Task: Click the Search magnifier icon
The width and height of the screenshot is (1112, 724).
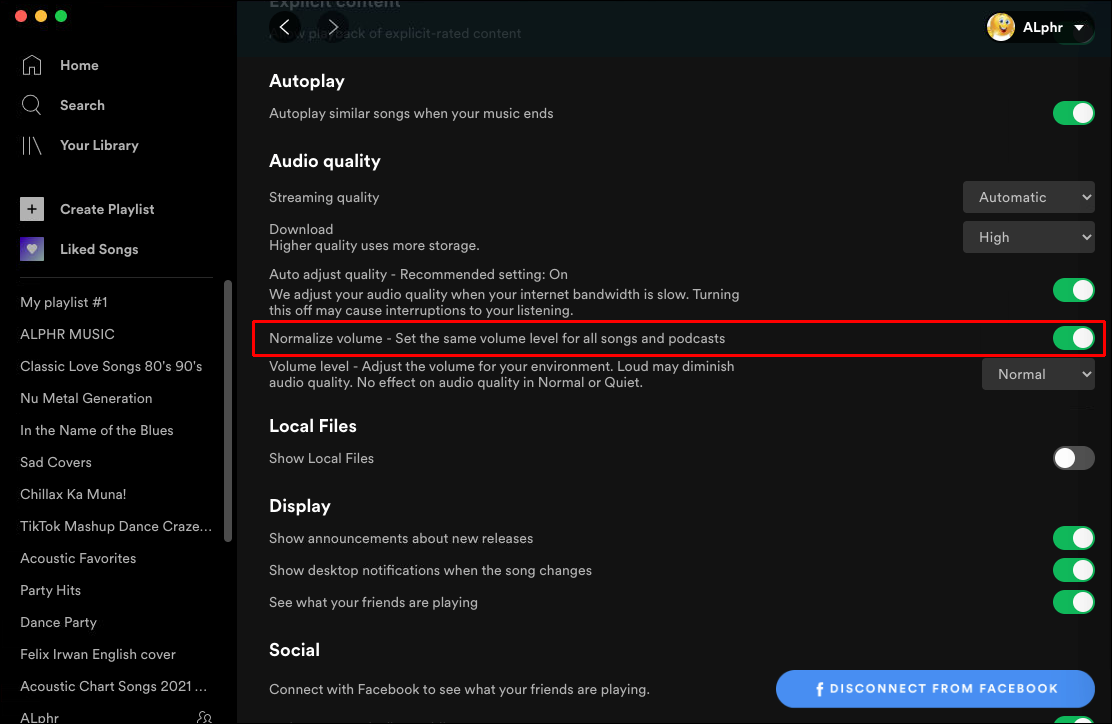Action: [x=32, y=105]
